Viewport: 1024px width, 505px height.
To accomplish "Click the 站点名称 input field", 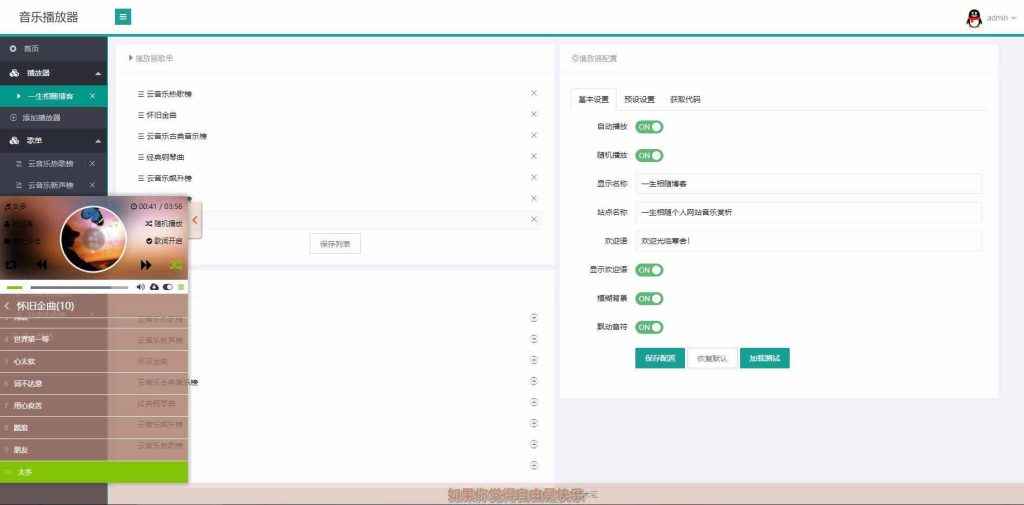I will (808, 212).
